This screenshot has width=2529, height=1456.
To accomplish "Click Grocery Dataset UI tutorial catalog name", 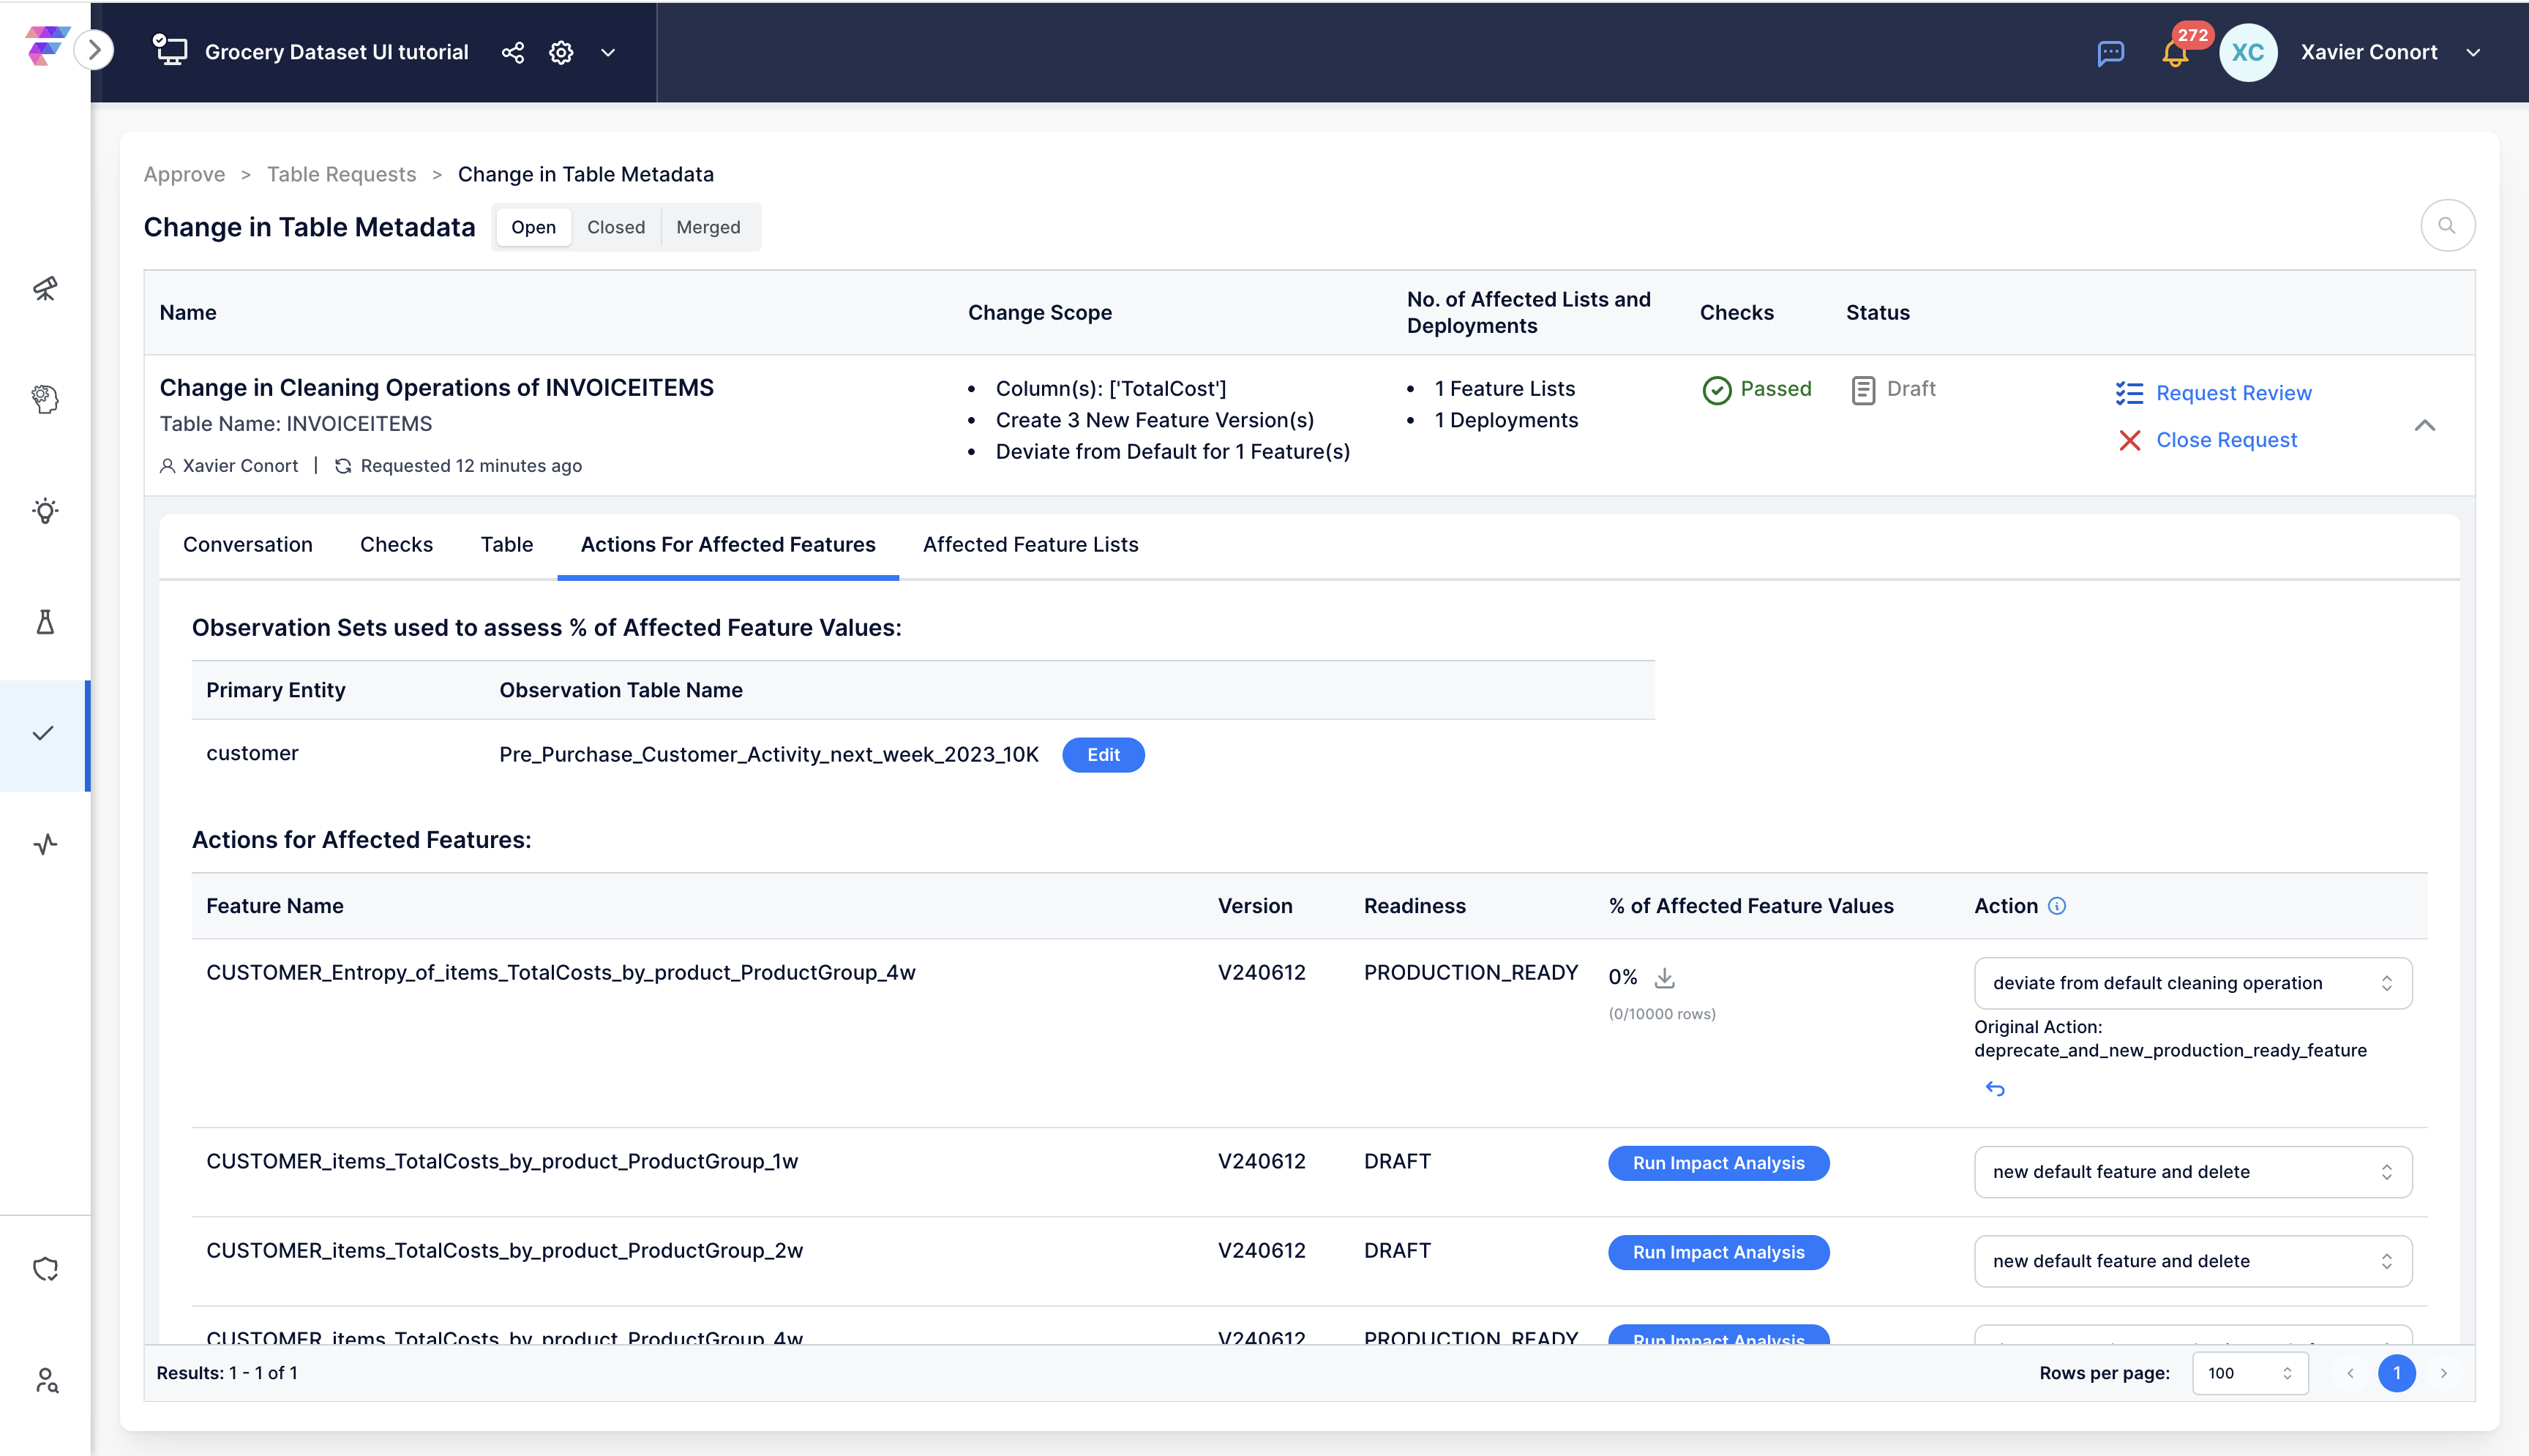I will [336, 52].
